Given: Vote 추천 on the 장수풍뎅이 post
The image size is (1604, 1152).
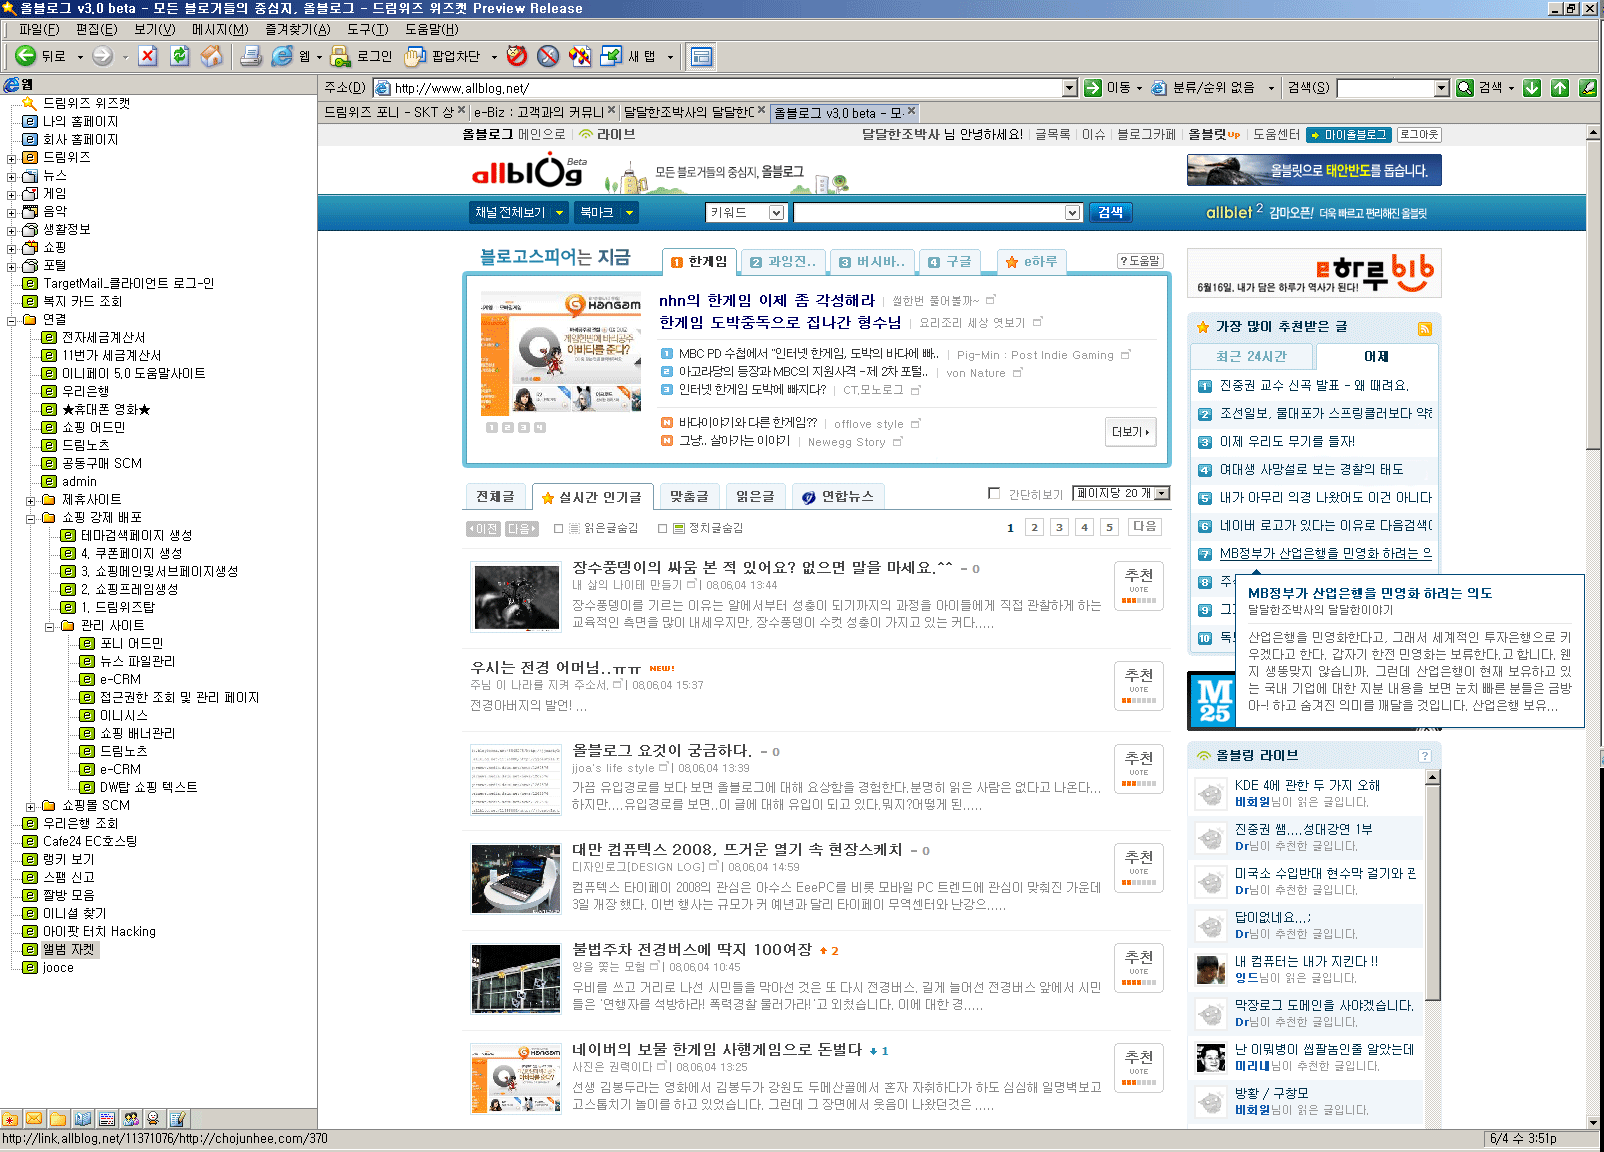Looking at the screenshot, I should pos(1139,586).
